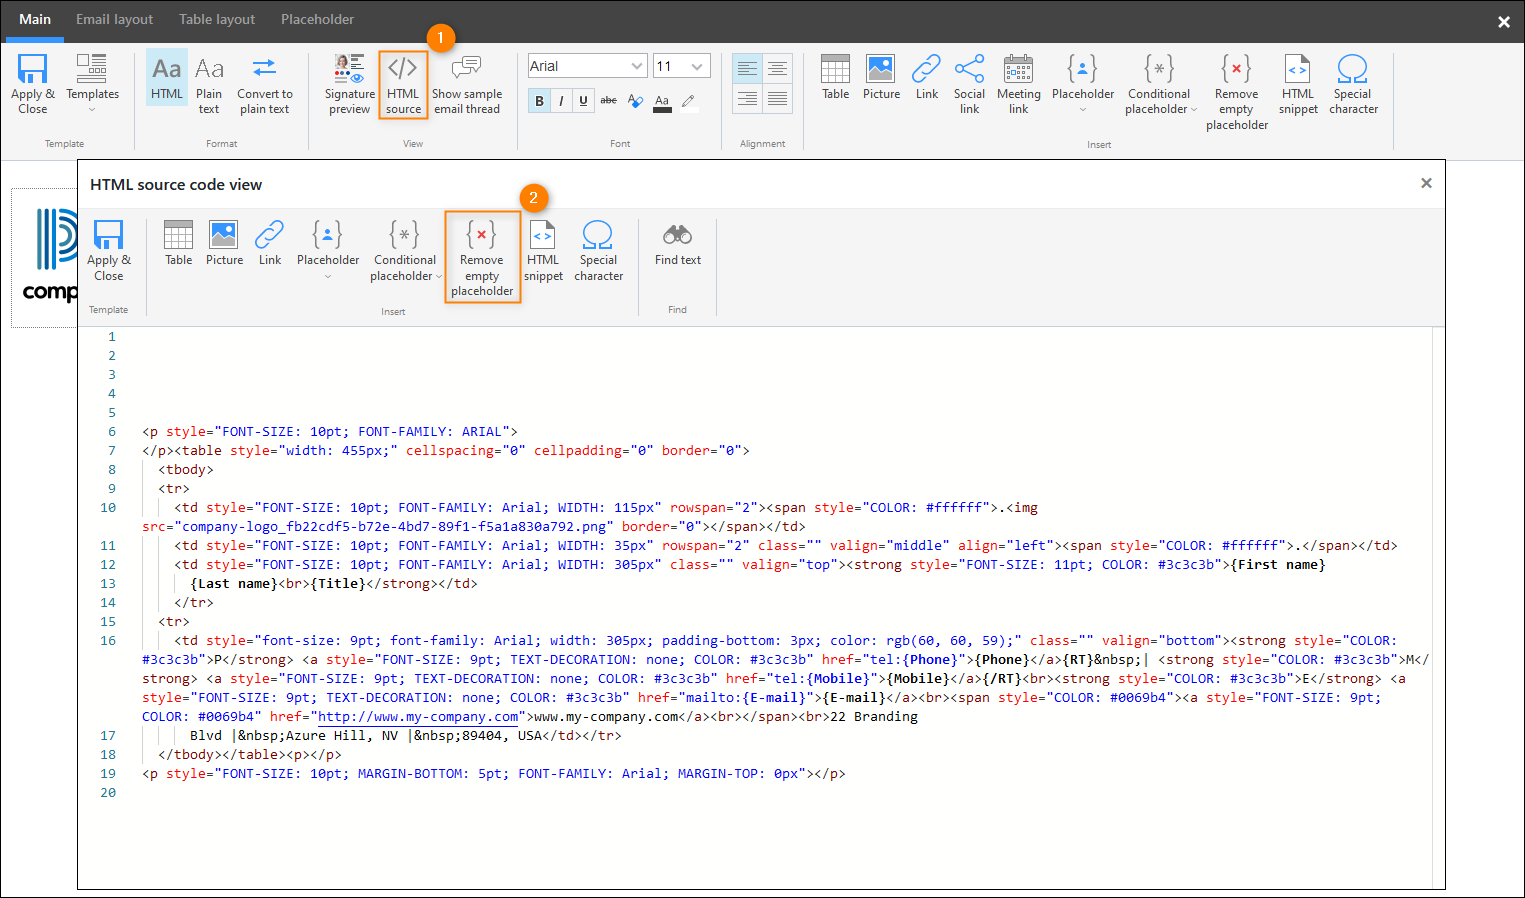Close HTML source code view dialog
1525x898 pixels.
click(x=1426, y=183)
